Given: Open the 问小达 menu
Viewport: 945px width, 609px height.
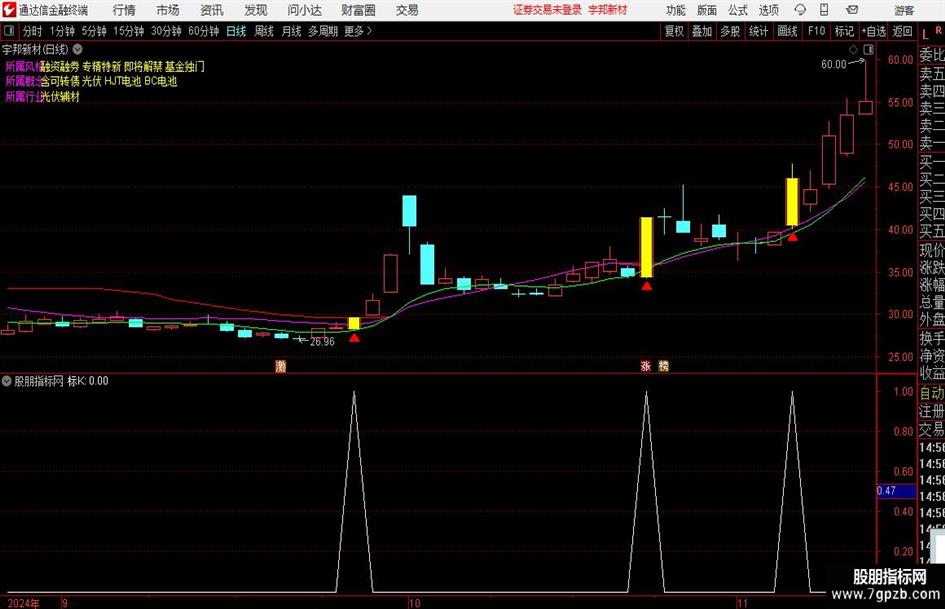Looking at the screenshot, I should [x=304, y=10].
